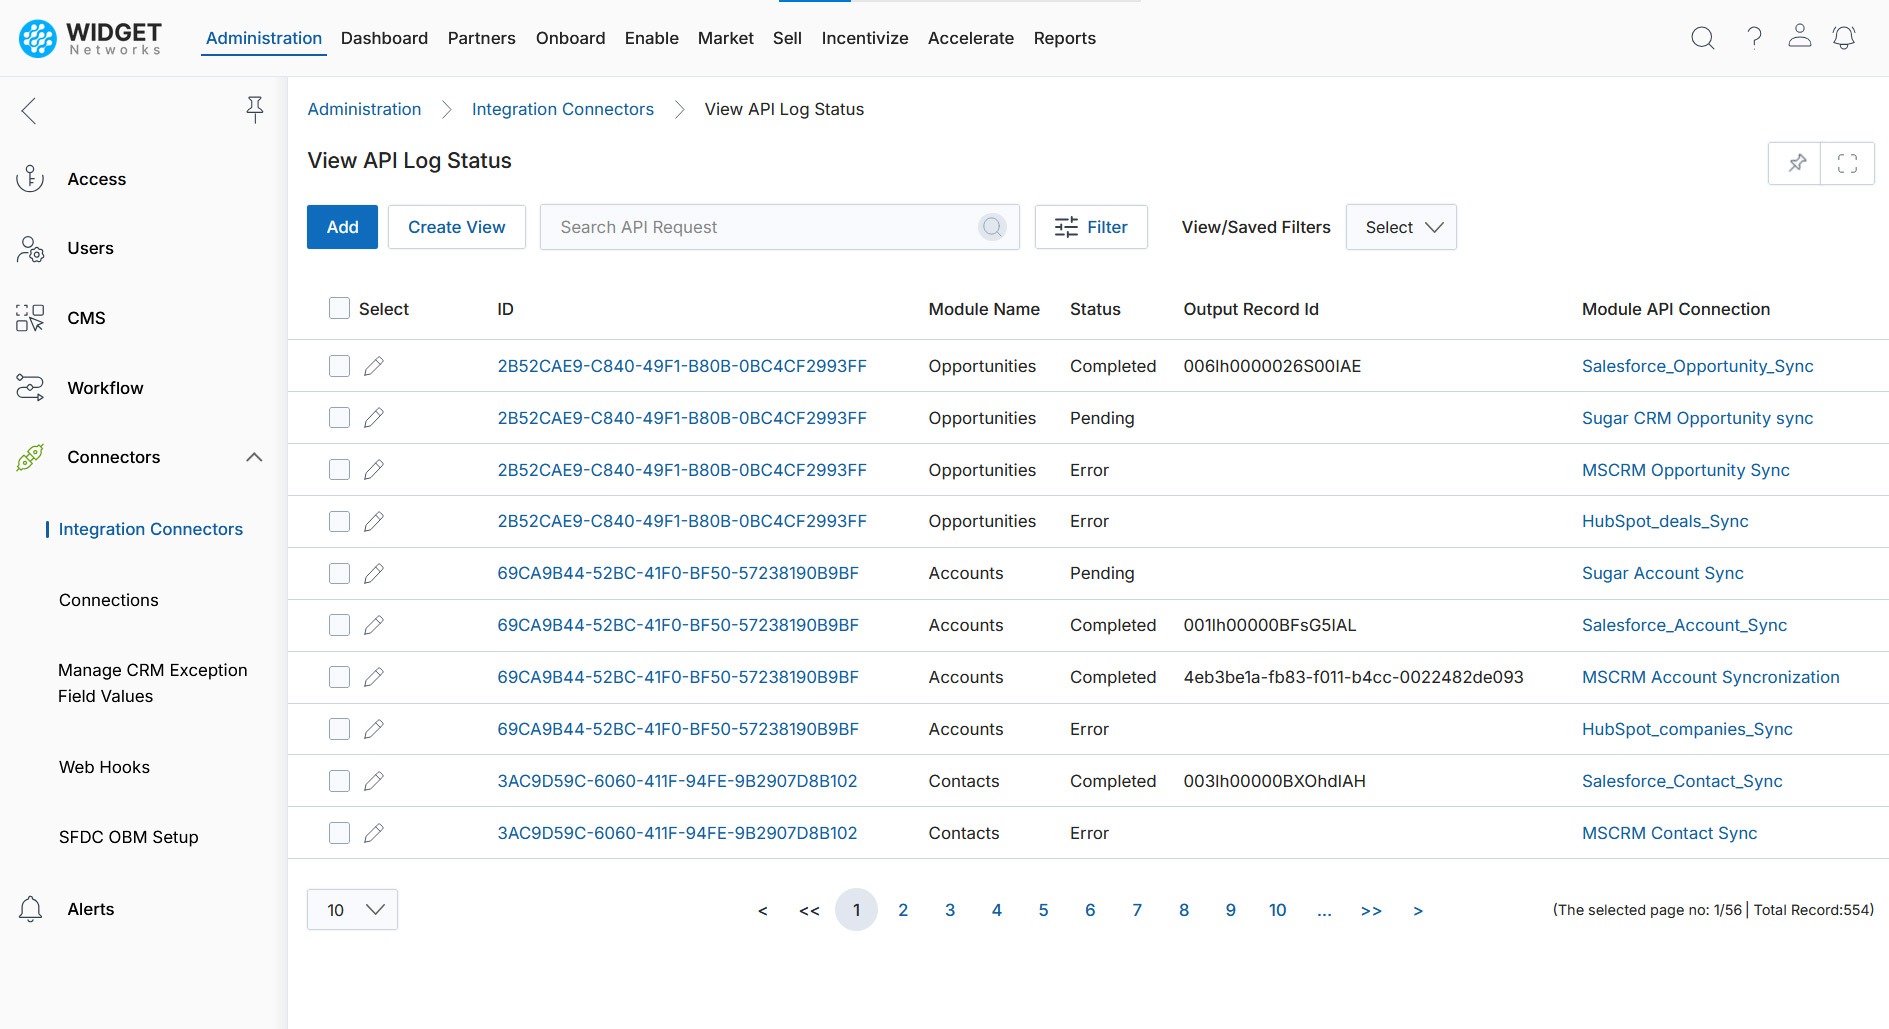Image resolution: width=1889 pixels, height=1029 pixels.
Task: Click the Alerts bell sidebar icon
Action: pyautogui.click(x=30, y=909)
